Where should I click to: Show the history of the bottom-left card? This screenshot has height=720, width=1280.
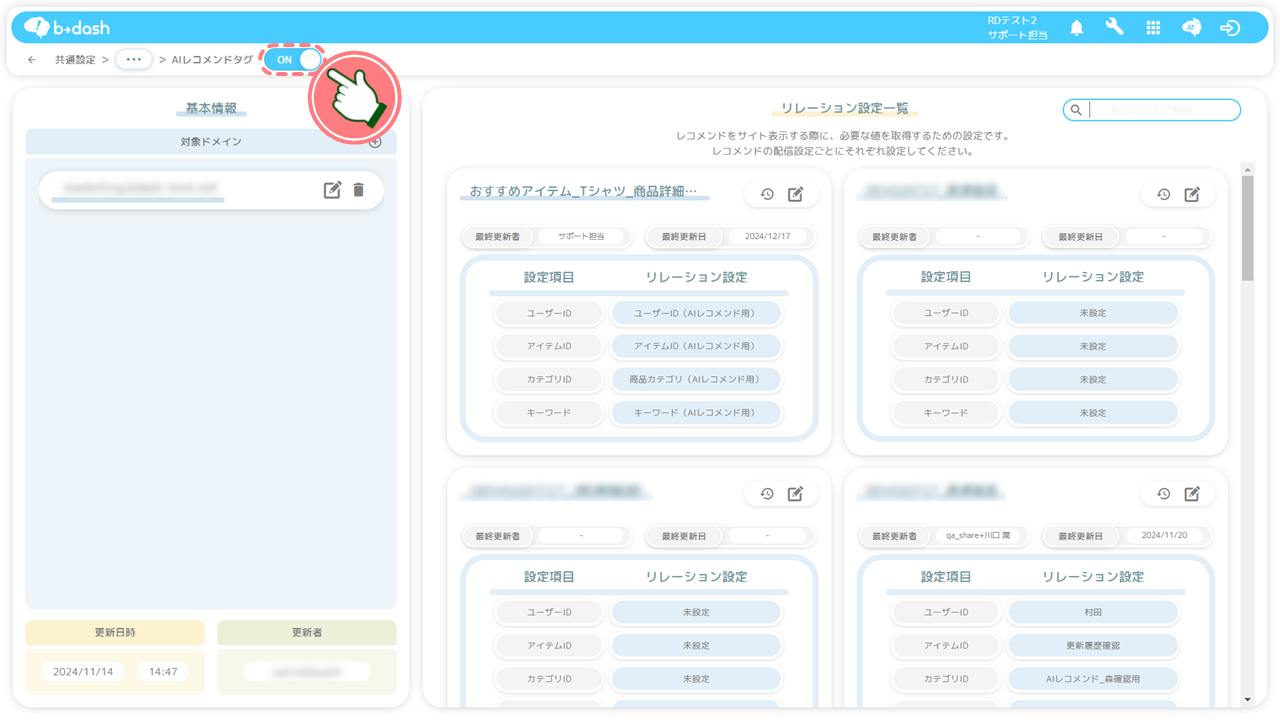click(767, 494)
